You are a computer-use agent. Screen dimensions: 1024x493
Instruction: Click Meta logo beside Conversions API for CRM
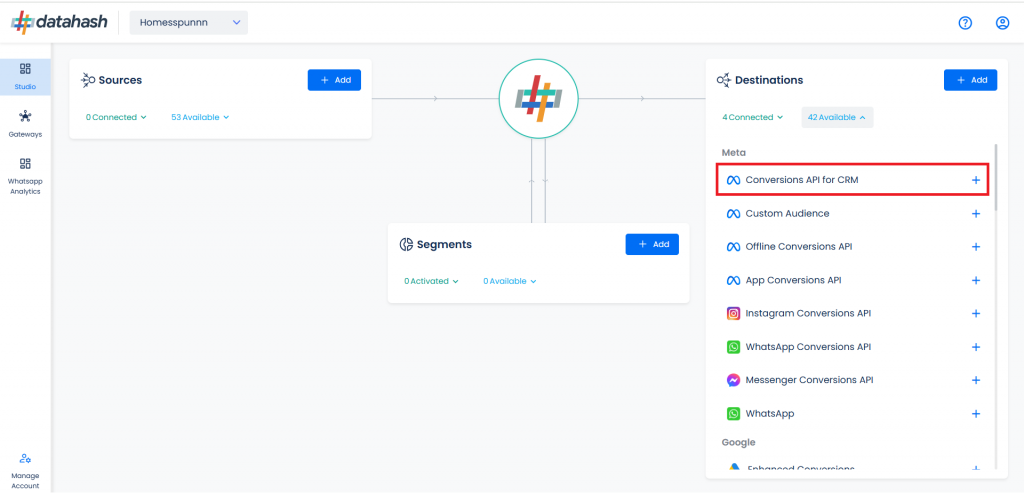pyautogui.click(x=733, y=180)
